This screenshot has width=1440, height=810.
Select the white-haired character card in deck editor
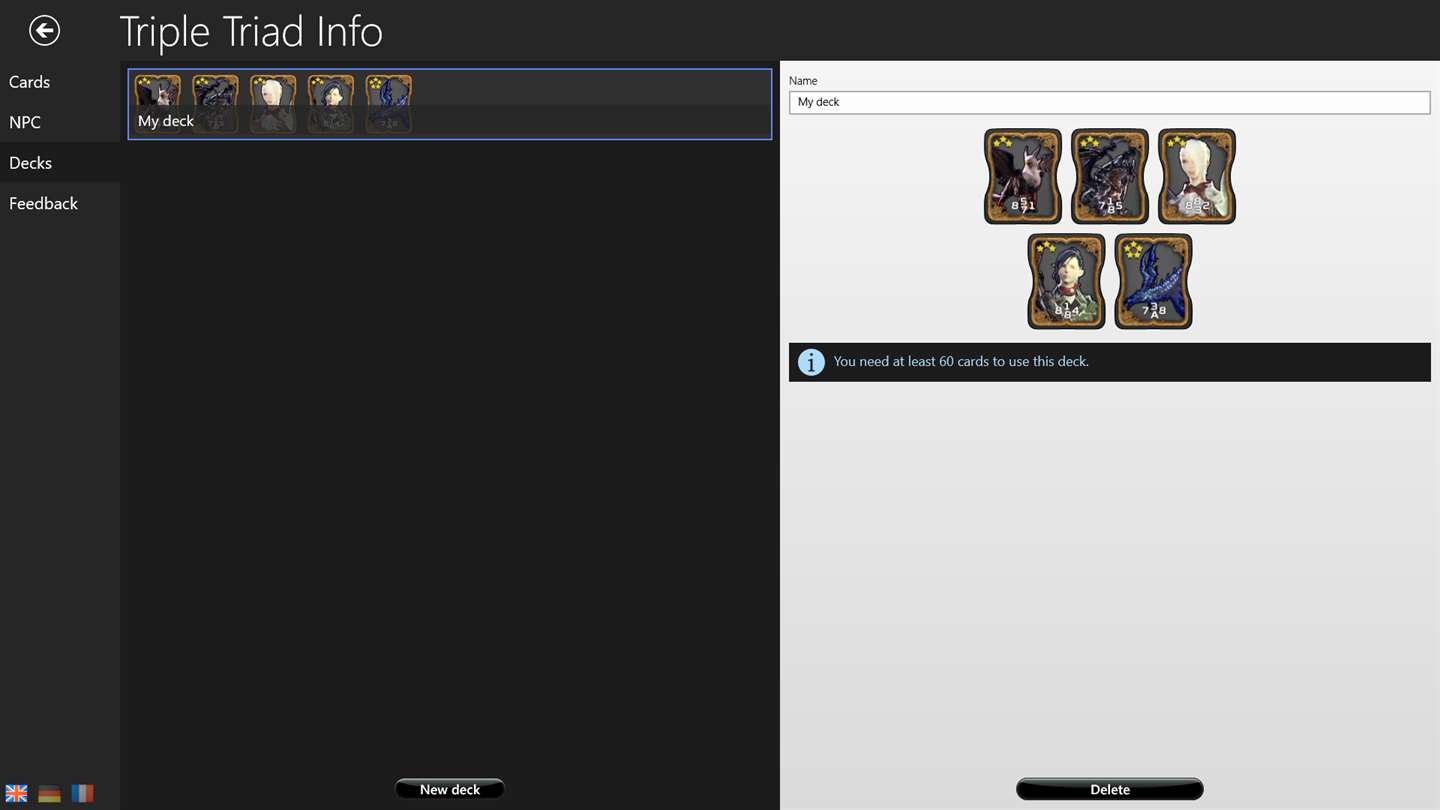[1197, 176]
